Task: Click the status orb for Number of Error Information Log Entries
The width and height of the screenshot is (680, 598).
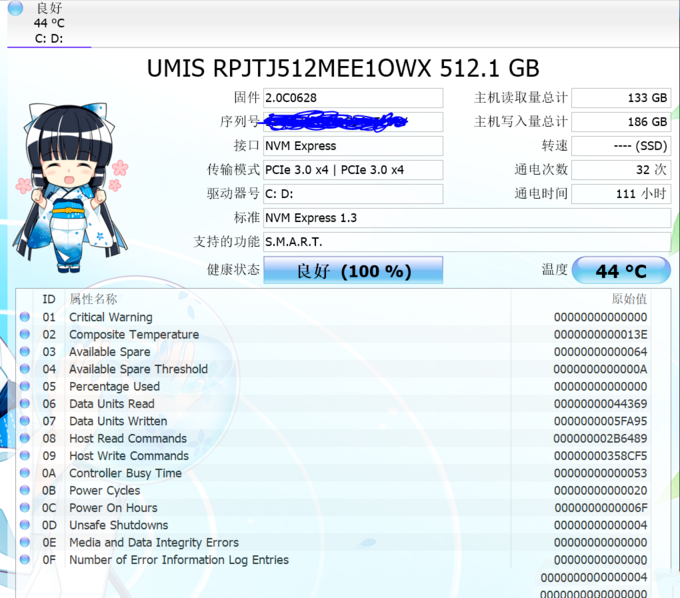Action: pyautogui.click(x=25, y=560)
